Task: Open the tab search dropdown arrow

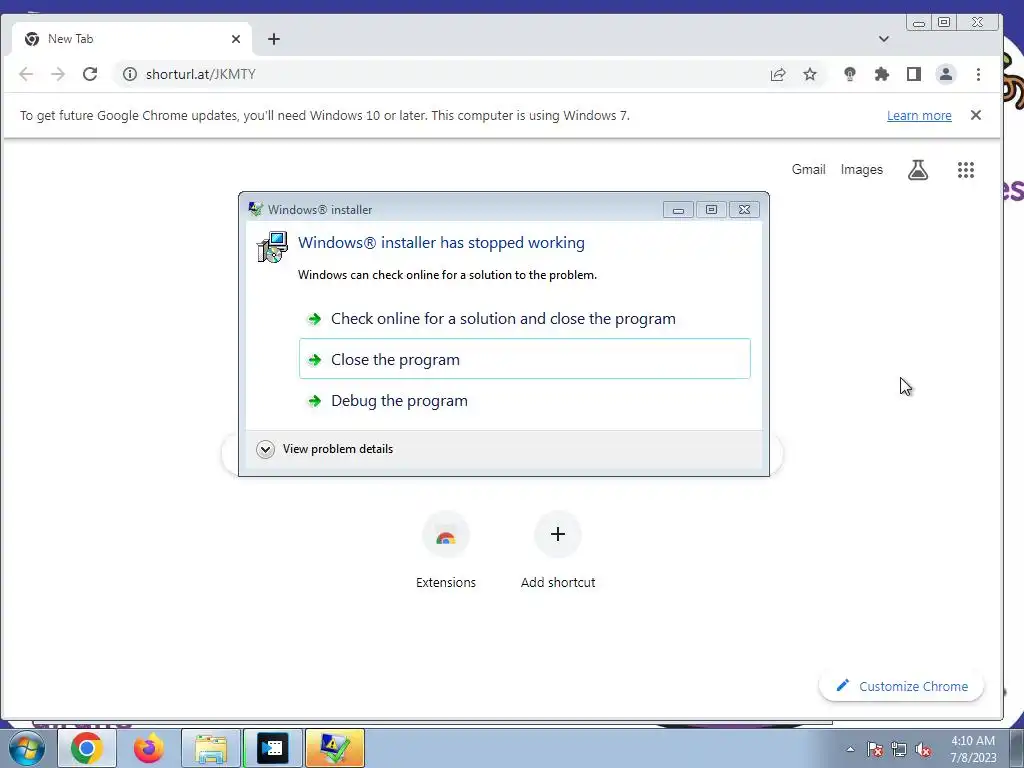Action: (x=884, y=39)
